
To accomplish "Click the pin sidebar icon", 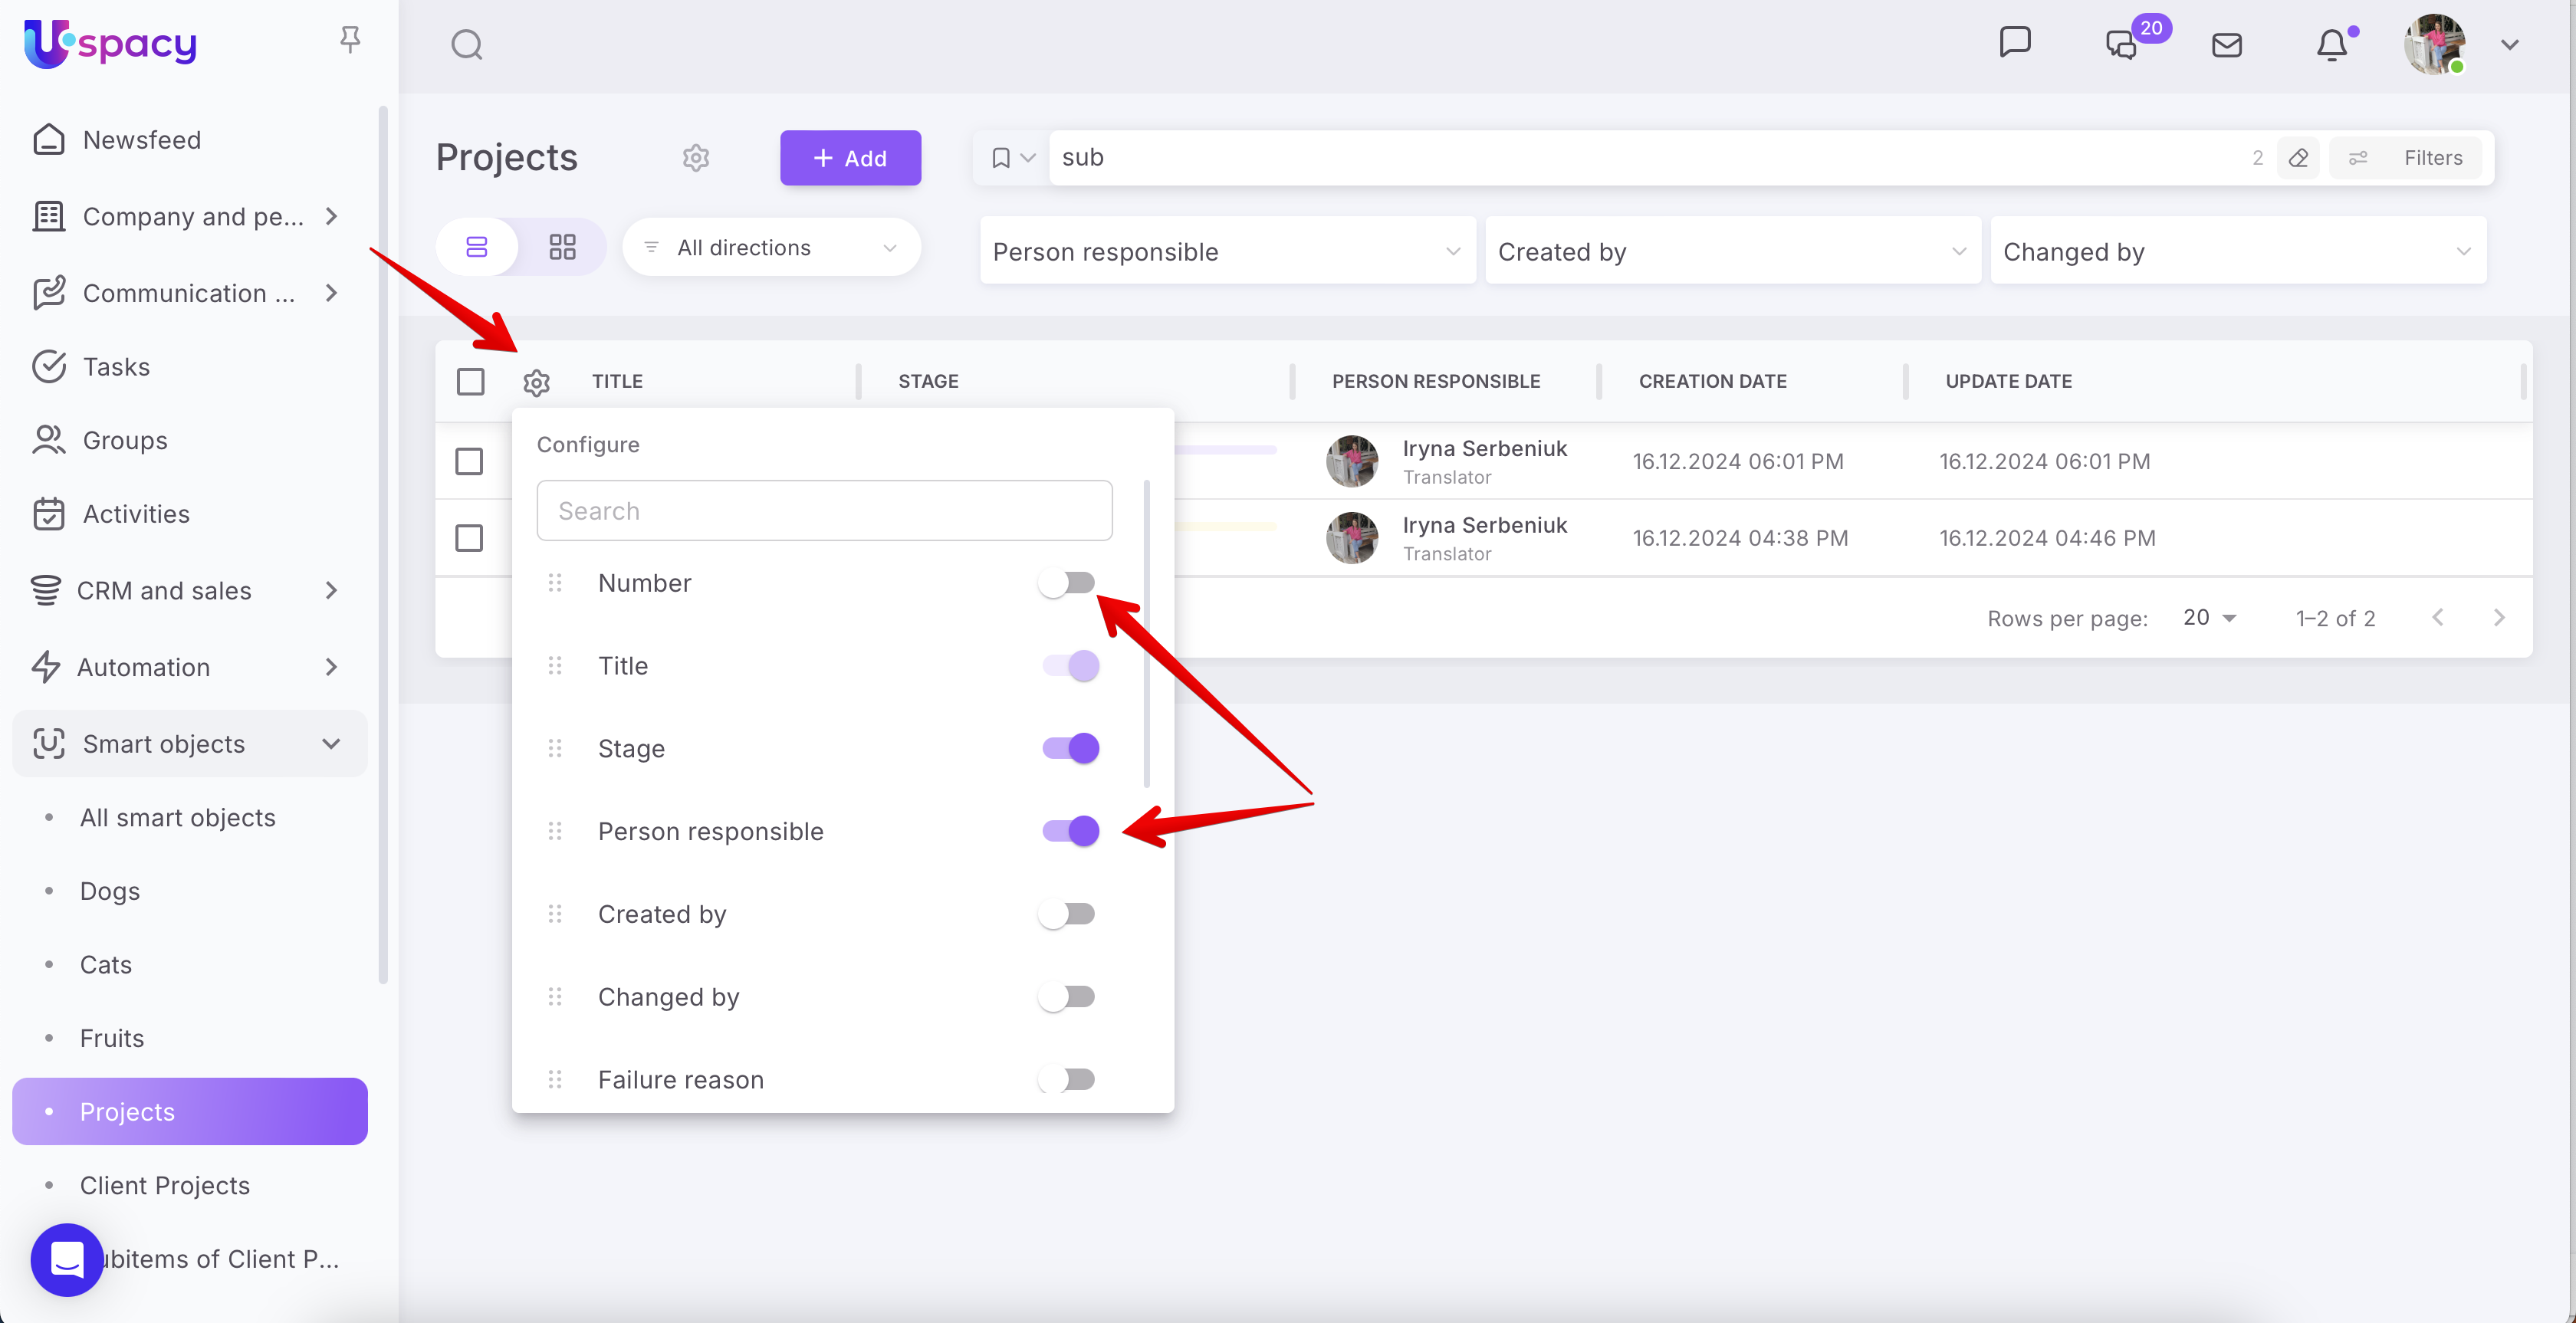I will pyautogui.click(x=349, y=40).
